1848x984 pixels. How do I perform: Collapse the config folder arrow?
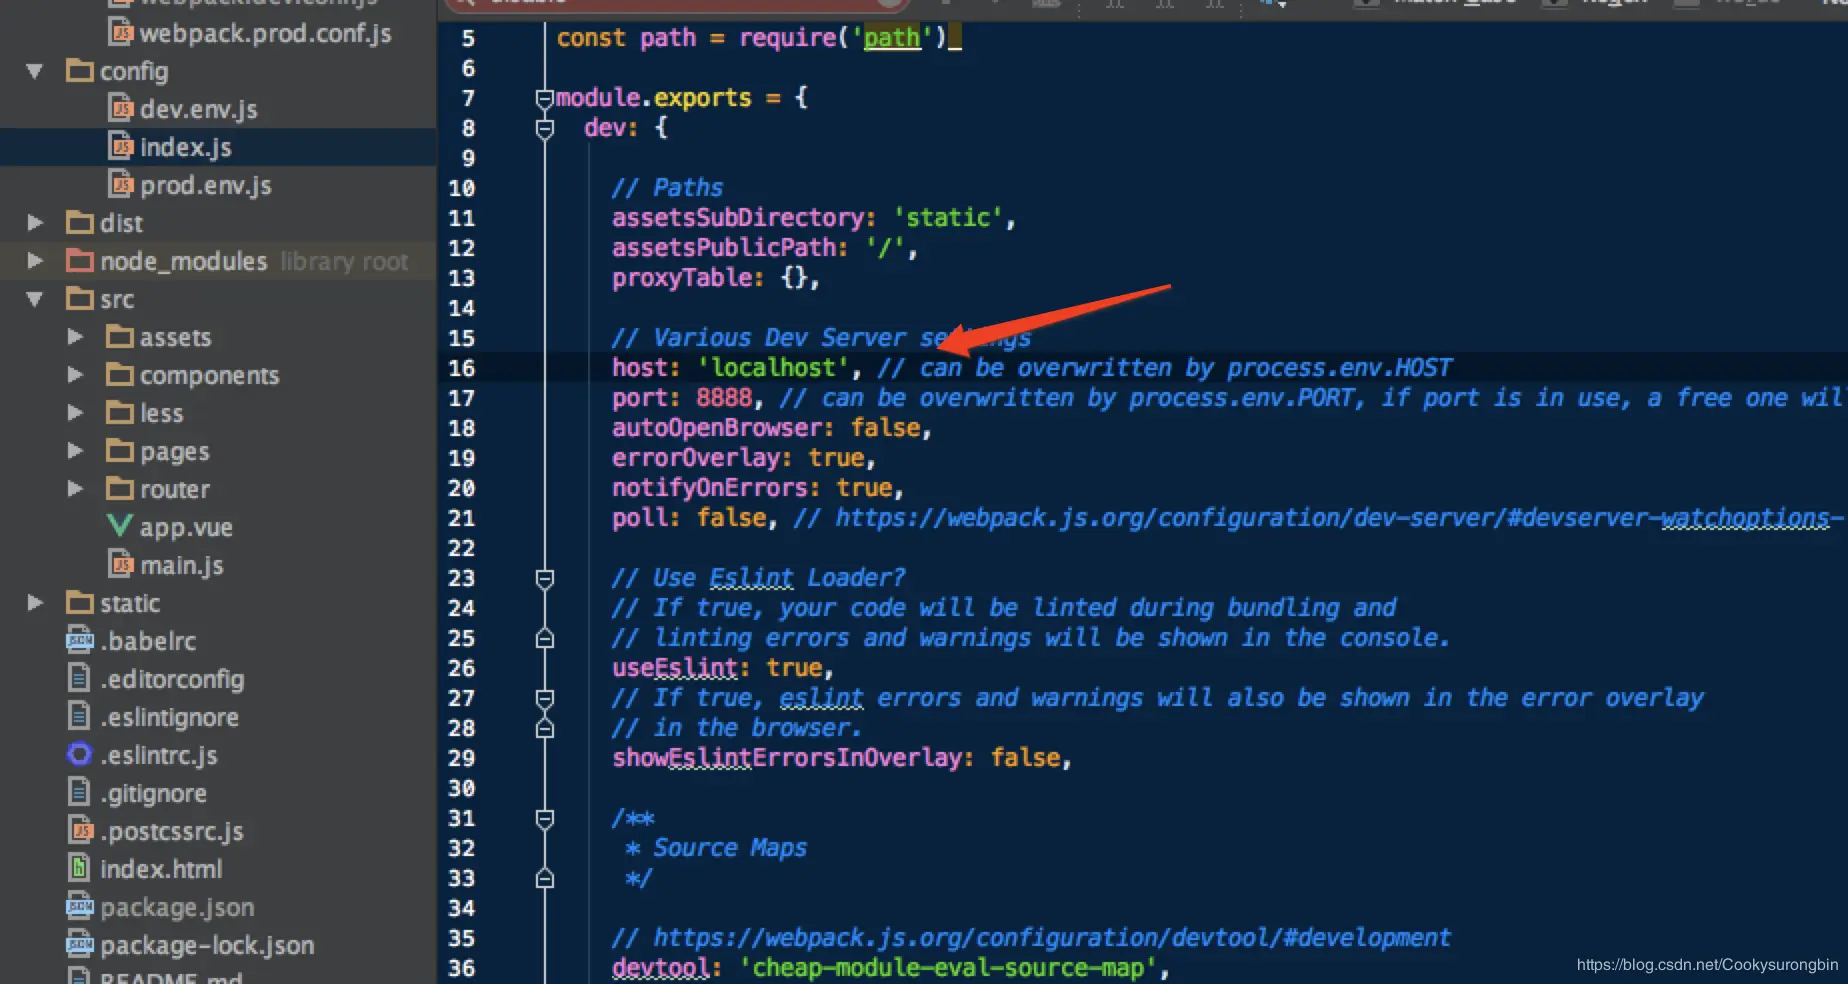(x=35, y=71)
